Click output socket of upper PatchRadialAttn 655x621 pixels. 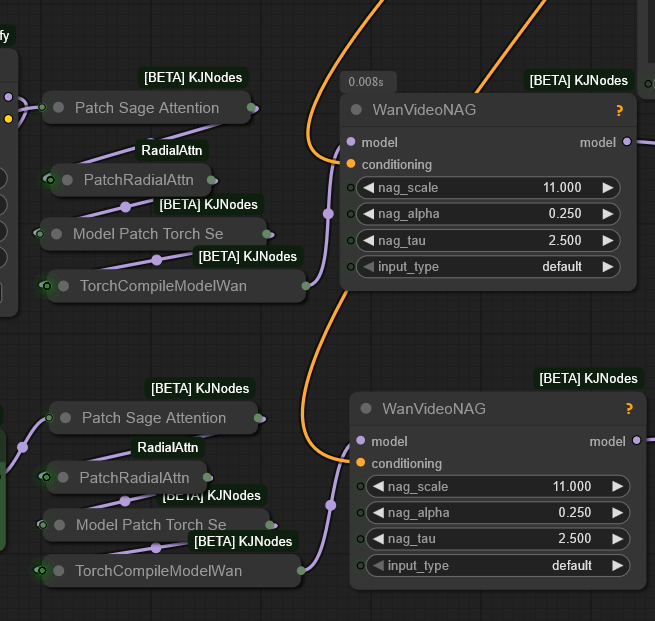click(211, 180)
